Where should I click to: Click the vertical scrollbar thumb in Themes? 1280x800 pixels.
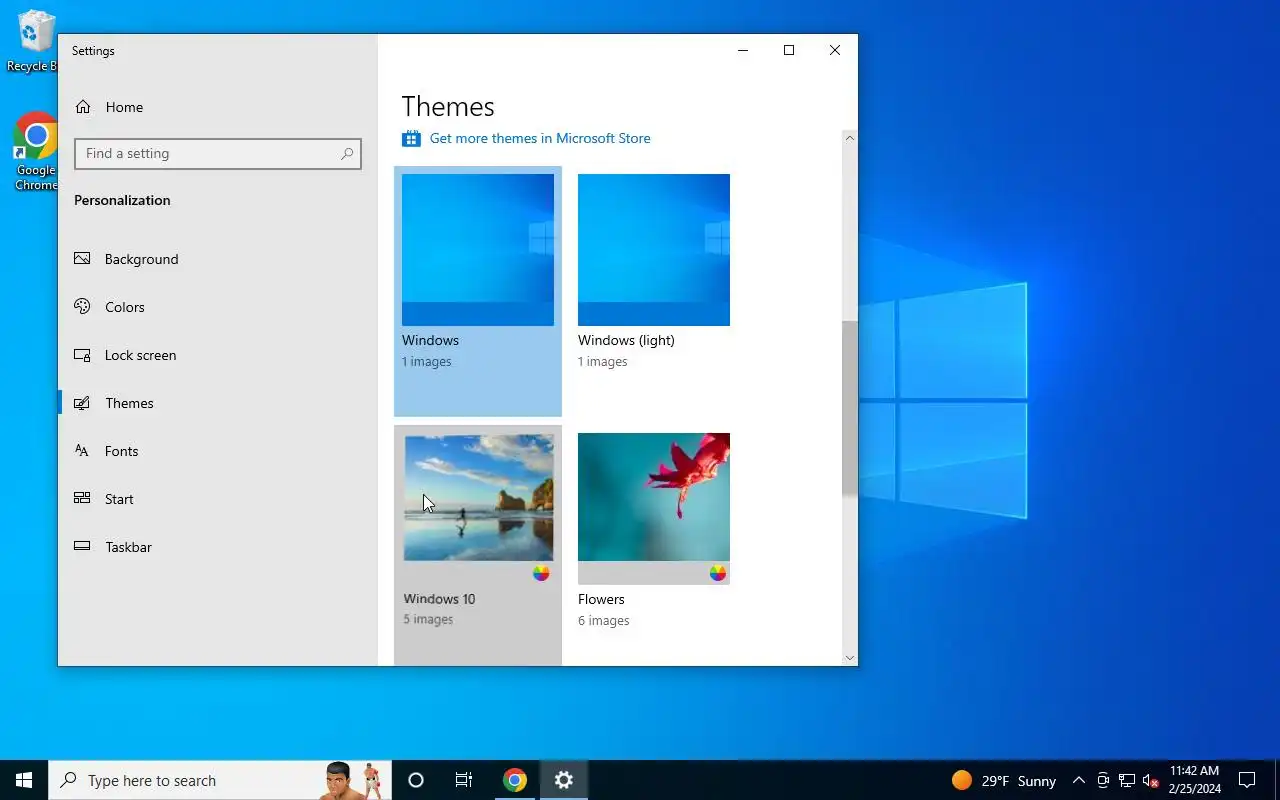pyautogui.click(x=850, y=408)
